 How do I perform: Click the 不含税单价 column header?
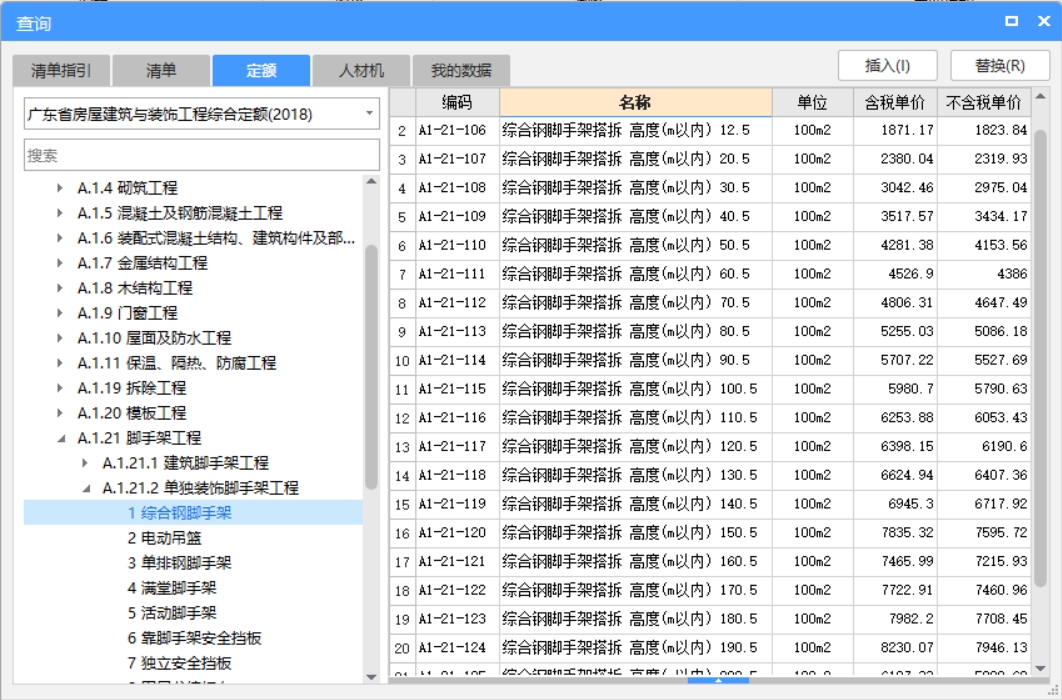tap(983, 102)
